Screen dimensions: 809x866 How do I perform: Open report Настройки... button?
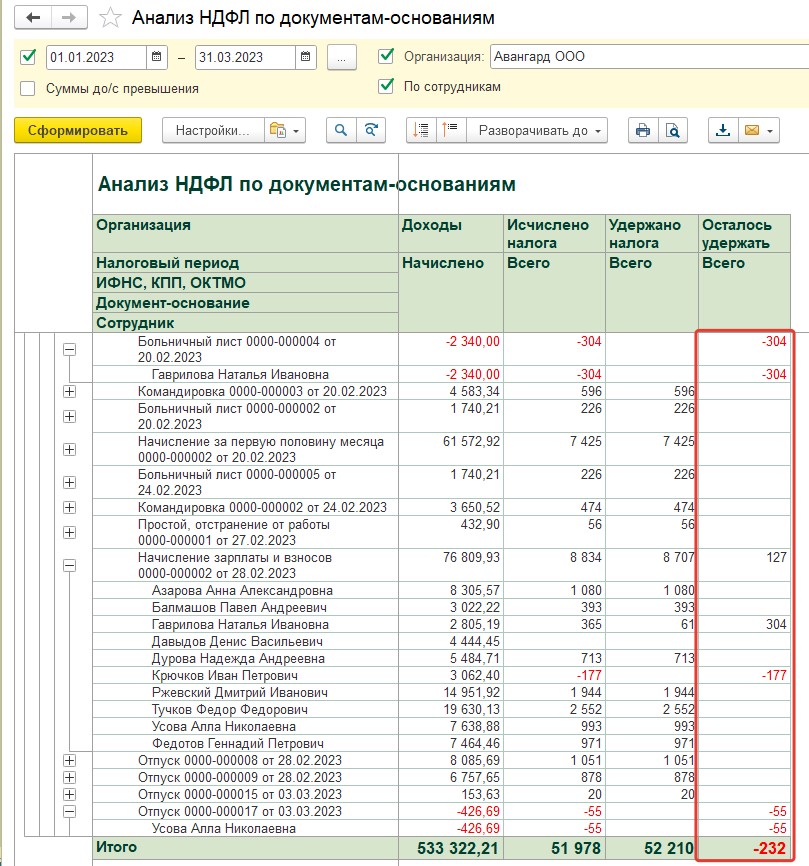tap(213, 131)
